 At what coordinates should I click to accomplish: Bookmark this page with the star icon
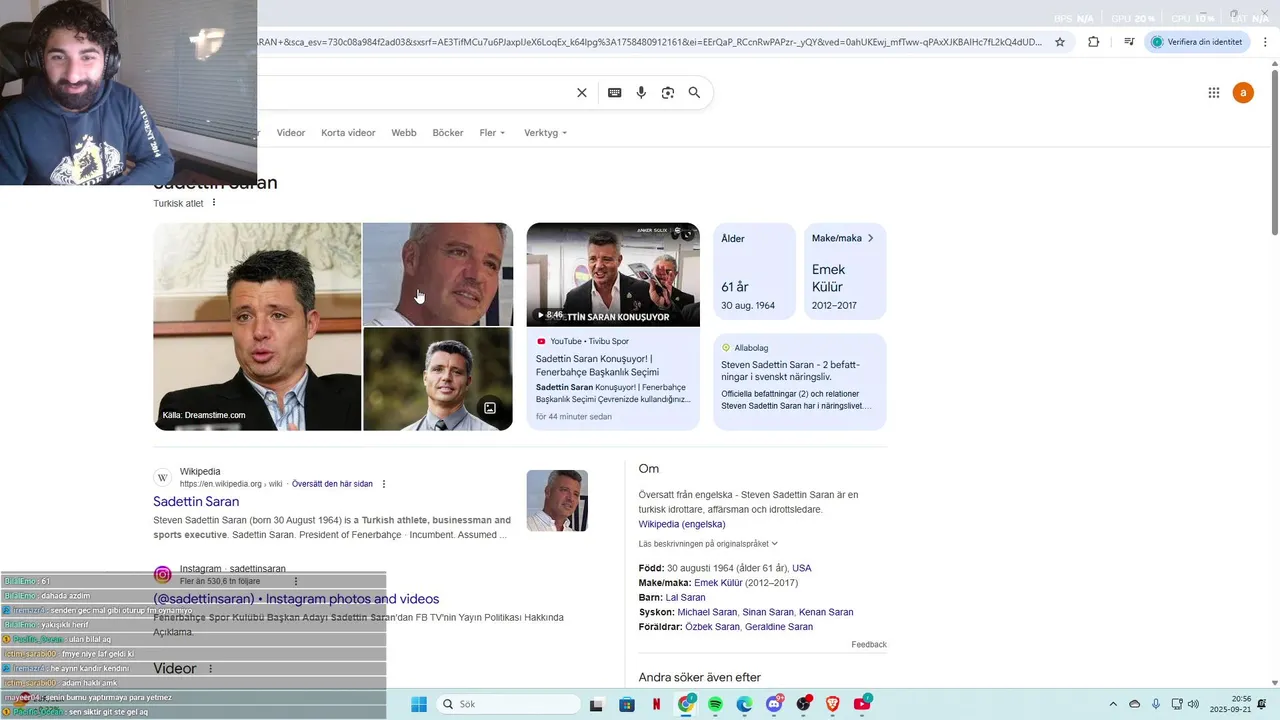(1060, 42)
